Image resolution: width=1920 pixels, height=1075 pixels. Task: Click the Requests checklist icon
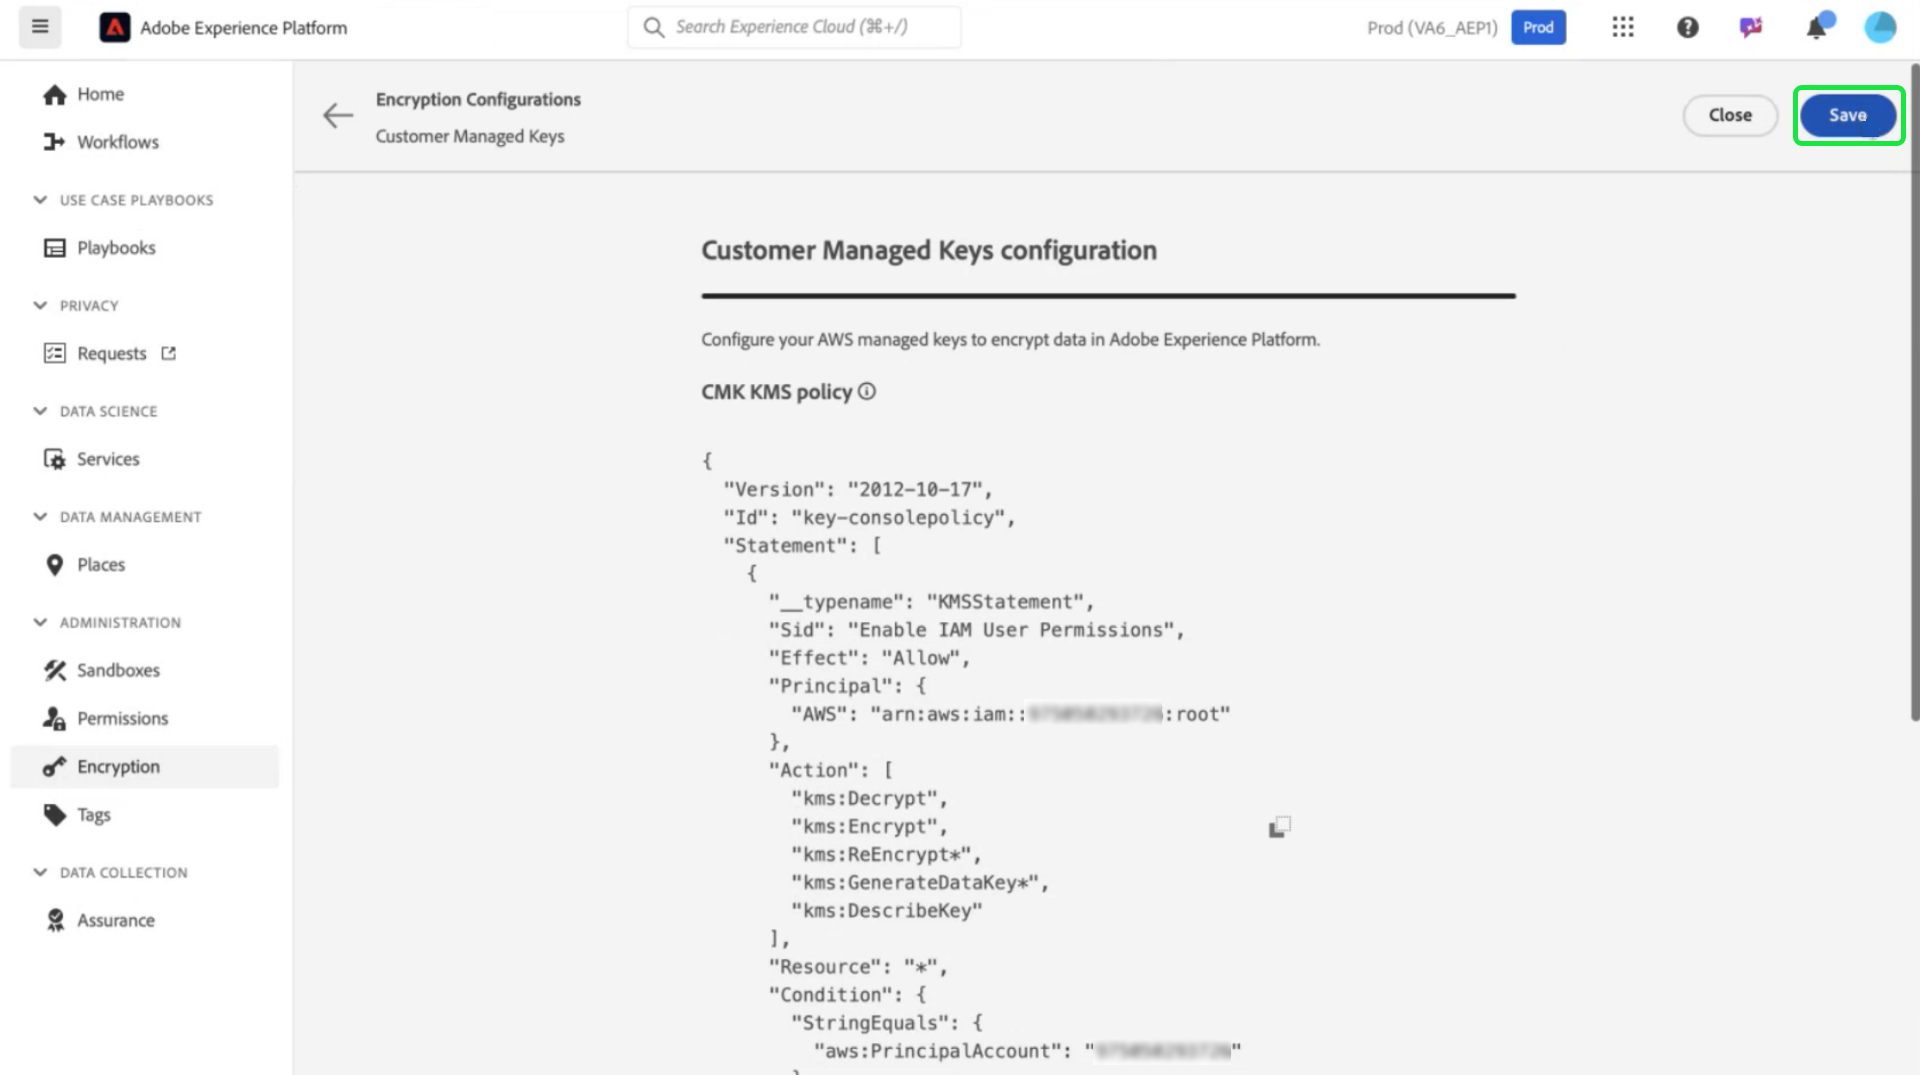pyautogui.click(x=55, y=353)
